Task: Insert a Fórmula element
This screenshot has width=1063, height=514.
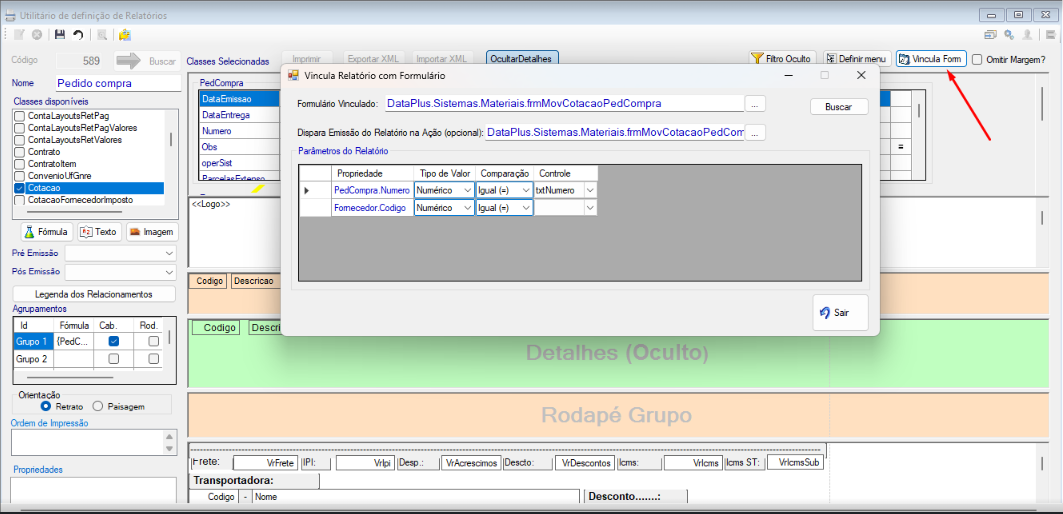Action: (47, 231)
